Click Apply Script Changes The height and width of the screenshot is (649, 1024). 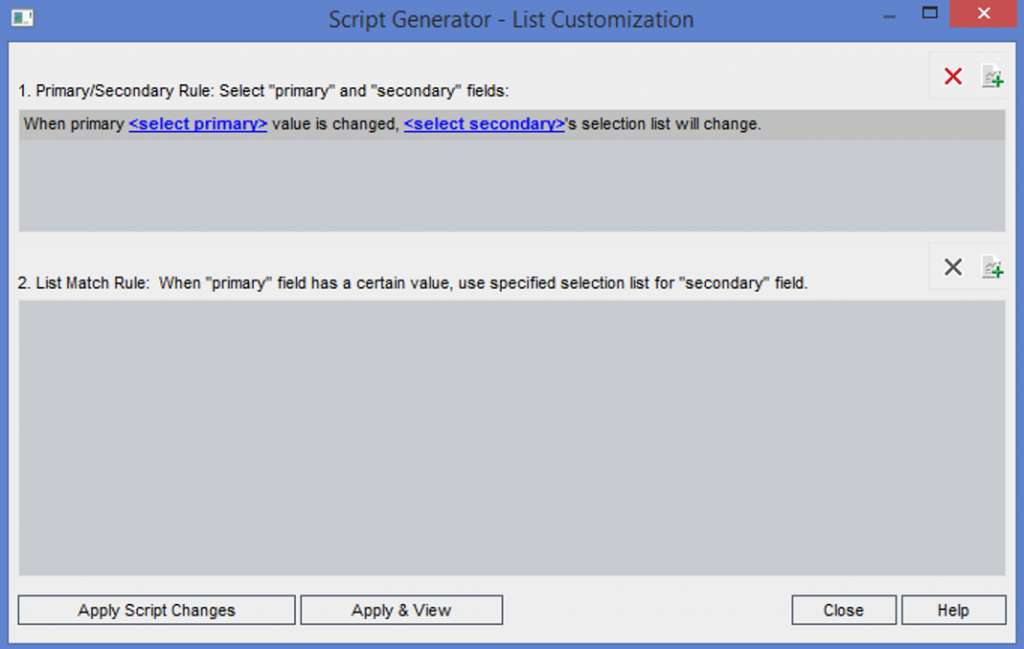(x=156, y=610)
